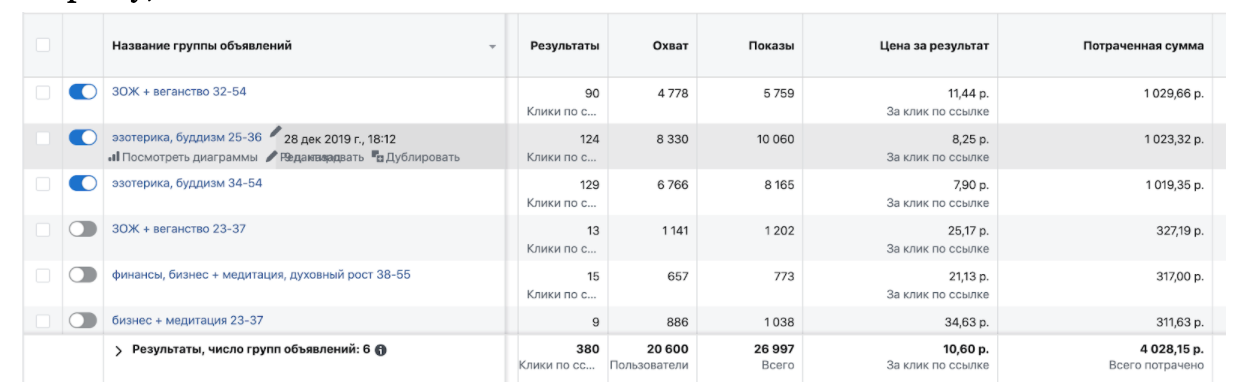The height and width of the screenshot is (386, 1244).
Task: Select the checkbox for the ЗОЖ + веганство 32-54 row
Action: pyautogui.click(x=42, y=92)
